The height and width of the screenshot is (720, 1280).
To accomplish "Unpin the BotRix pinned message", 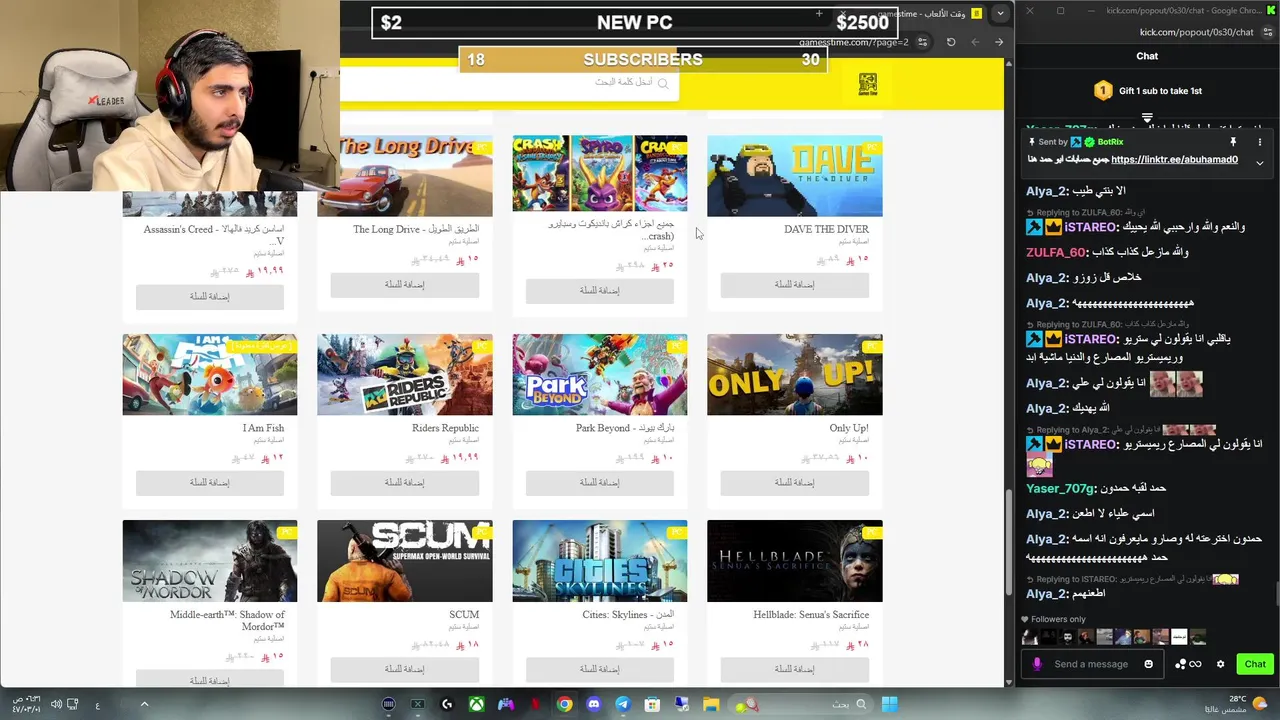I will point(1233,142).
